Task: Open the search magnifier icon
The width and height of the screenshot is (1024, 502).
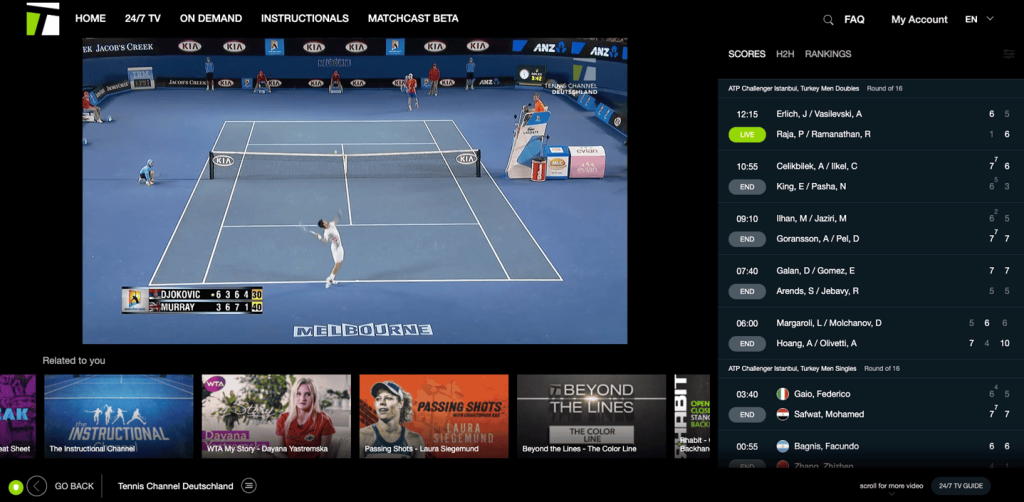Action: point(828,20)
